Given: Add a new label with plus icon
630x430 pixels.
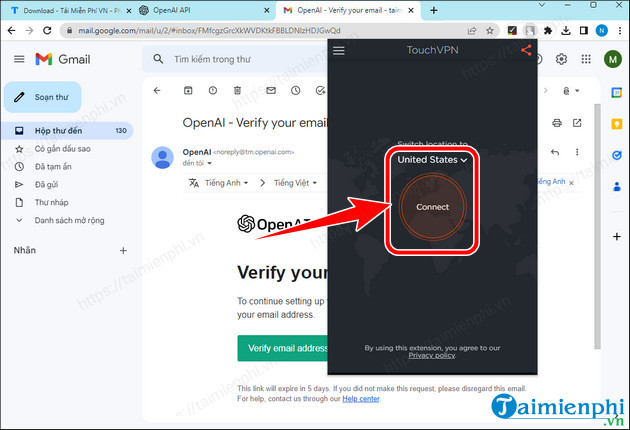Looking at the screenshot, I should tap(123, 250).
